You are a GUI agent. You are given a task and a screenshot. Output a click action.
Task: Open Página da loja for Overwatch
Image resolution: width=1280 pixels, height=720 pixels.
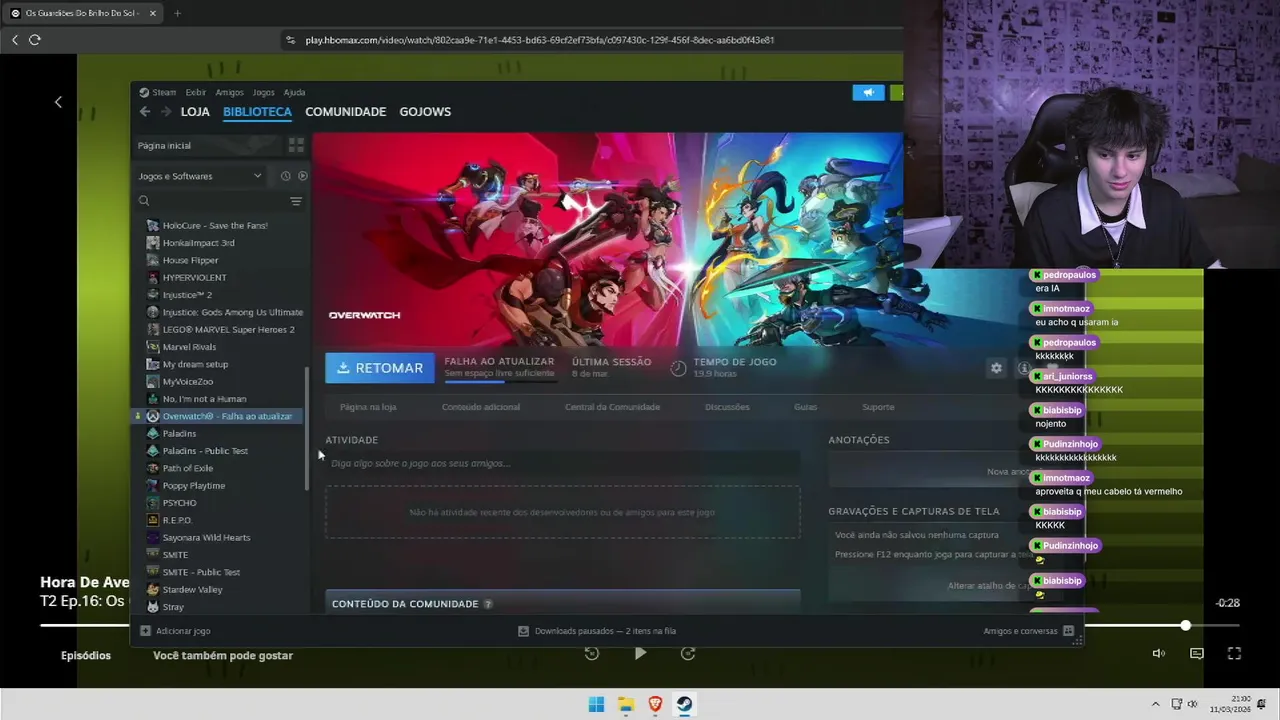tap(368, 407)
